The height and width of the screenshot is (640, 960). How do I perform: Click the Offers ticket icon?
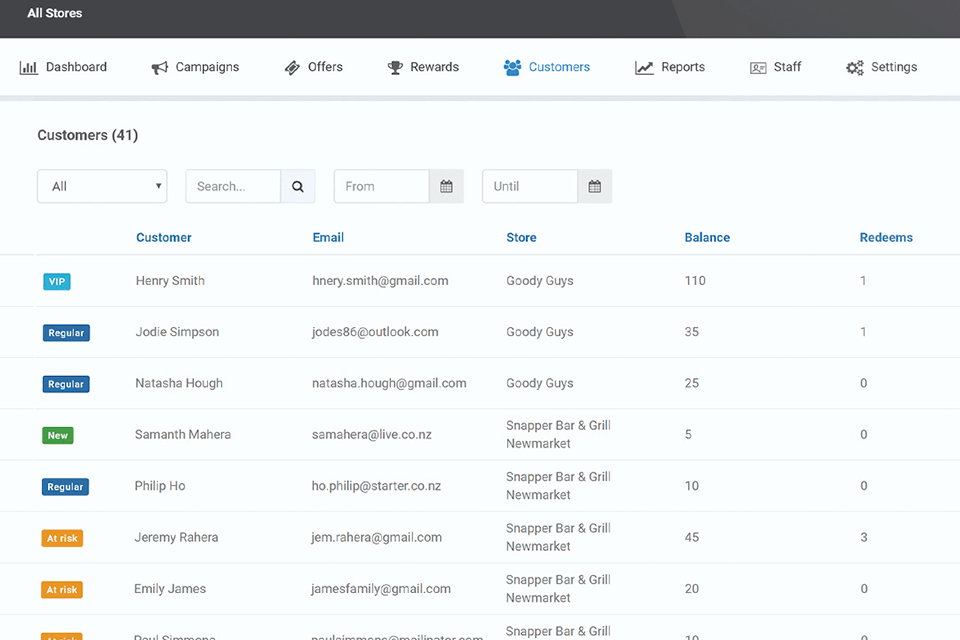(292, 68)
